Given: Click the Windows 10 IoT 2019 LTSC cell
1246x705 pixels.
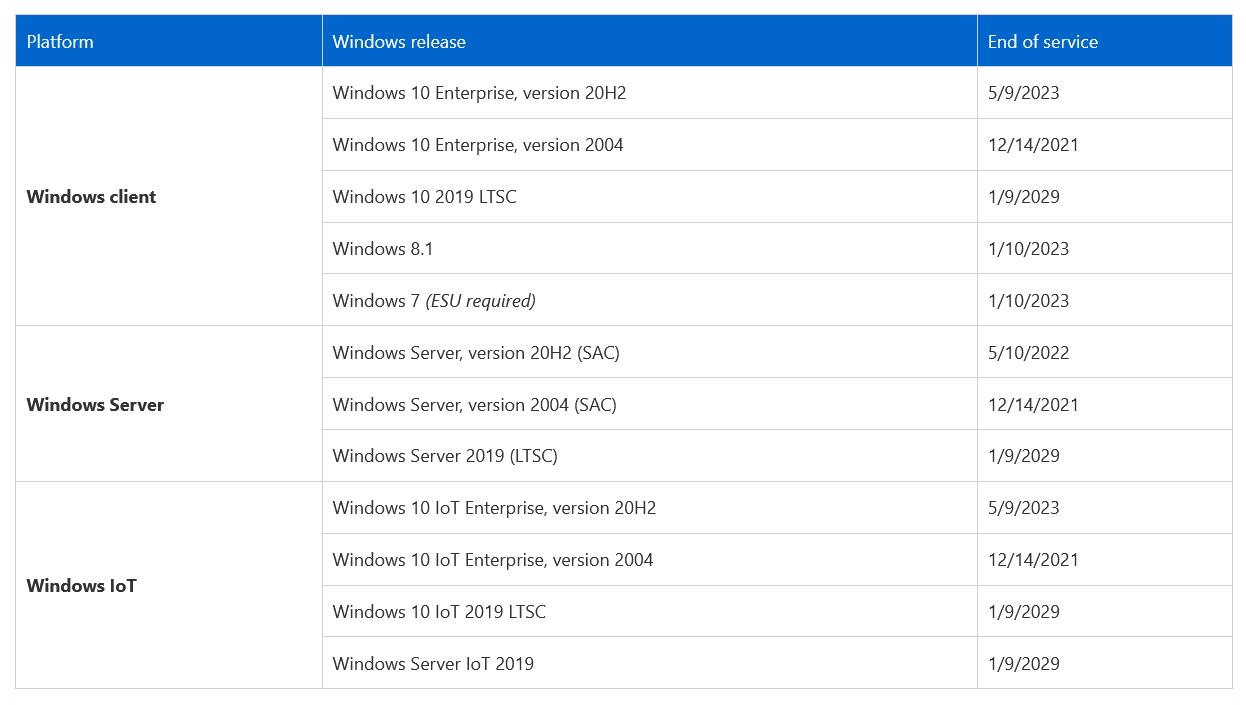Looking at the screenshot, I should click(649, 612).
